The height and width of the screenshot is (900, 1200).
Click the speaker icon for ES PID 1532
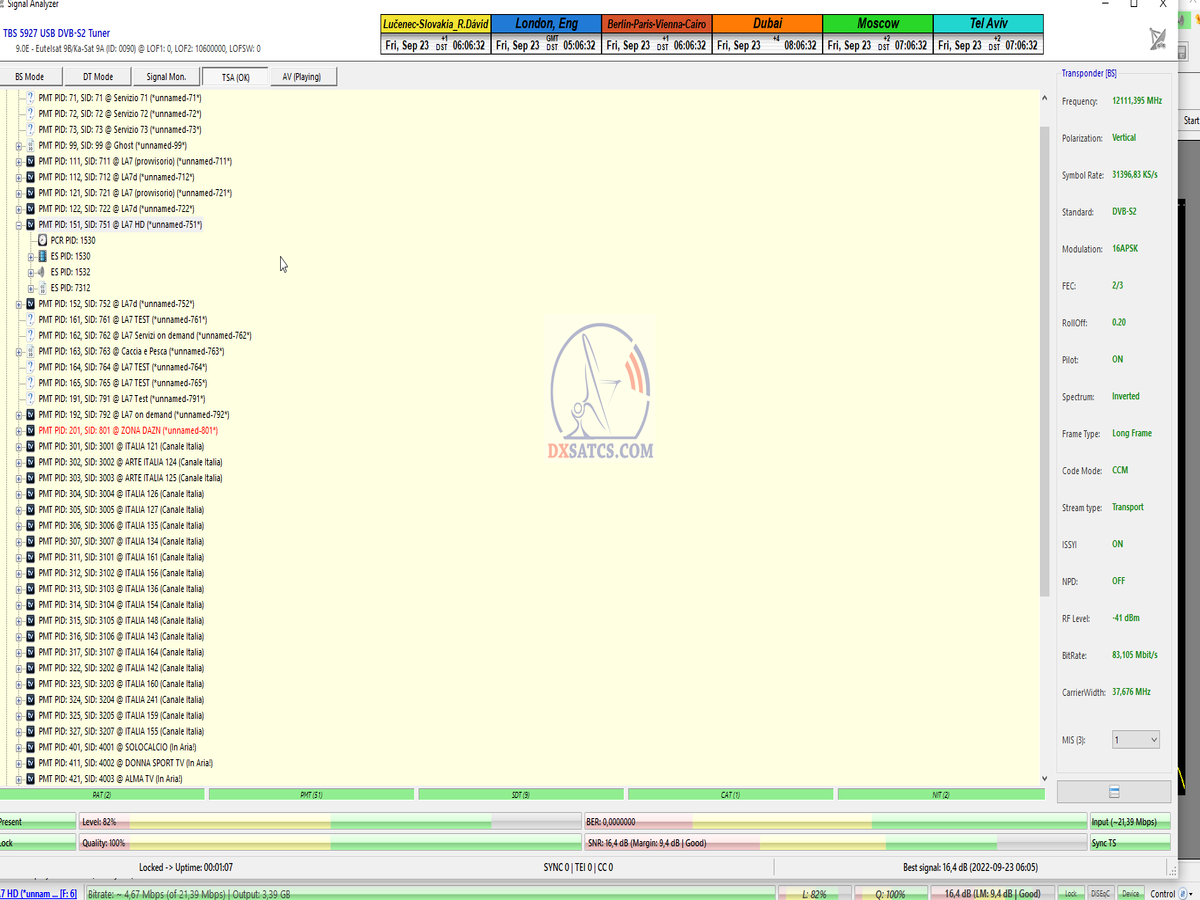[x=42, y=272]
